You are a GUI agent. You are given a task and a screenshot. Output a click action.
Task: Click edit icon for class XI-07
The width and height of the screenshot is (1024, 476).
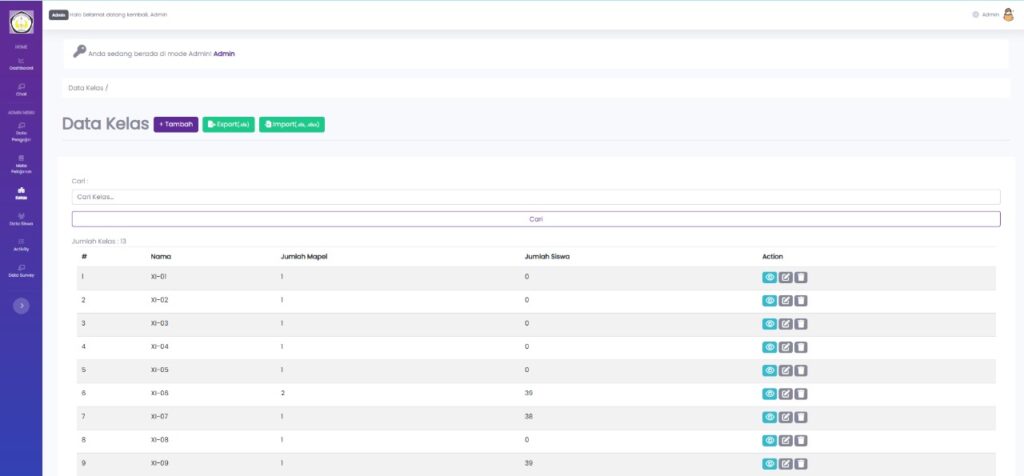point(786,417)
